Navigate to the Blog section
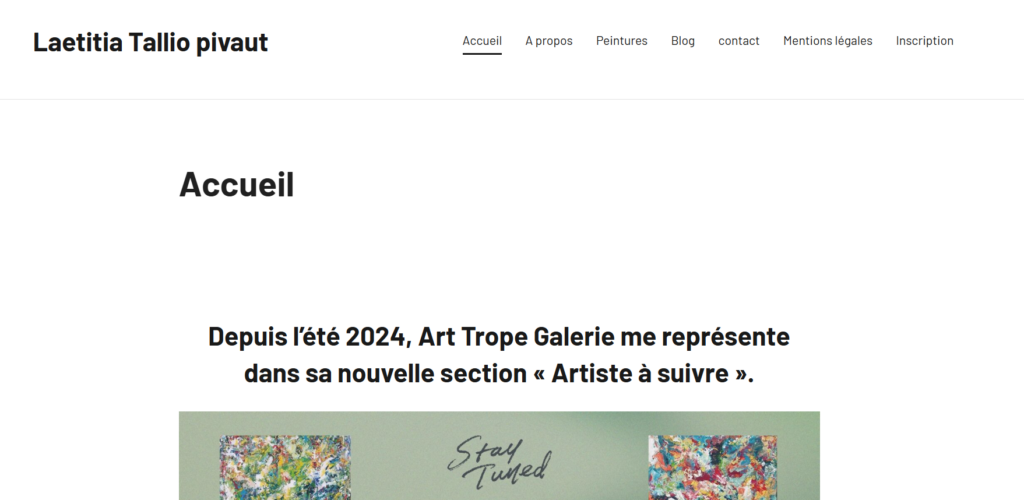 683,41
